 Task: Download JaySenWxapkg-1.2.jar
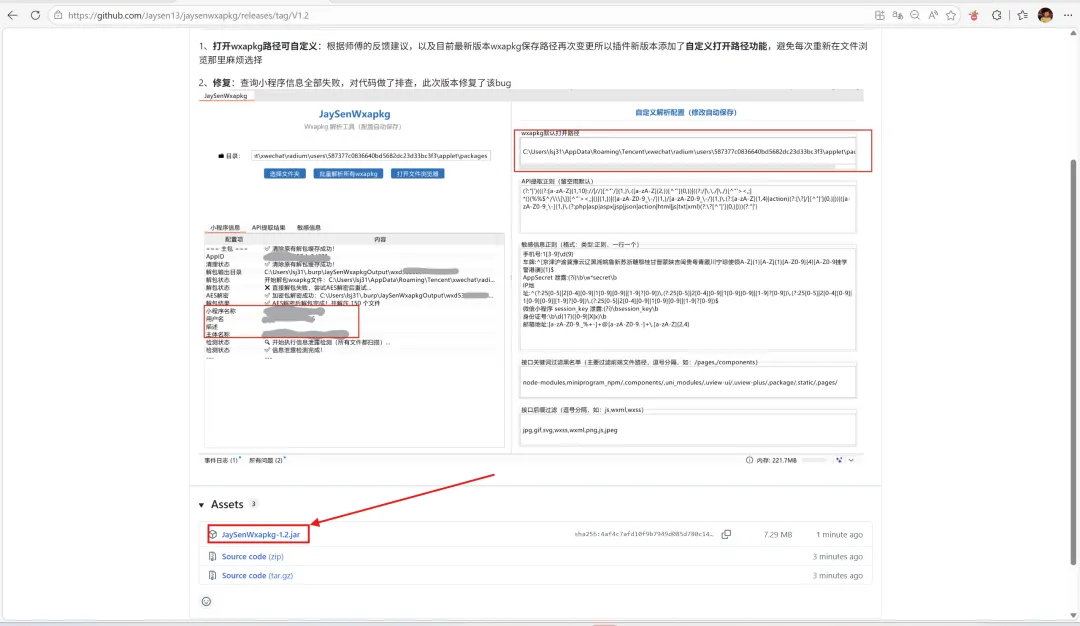coord(260,534)
